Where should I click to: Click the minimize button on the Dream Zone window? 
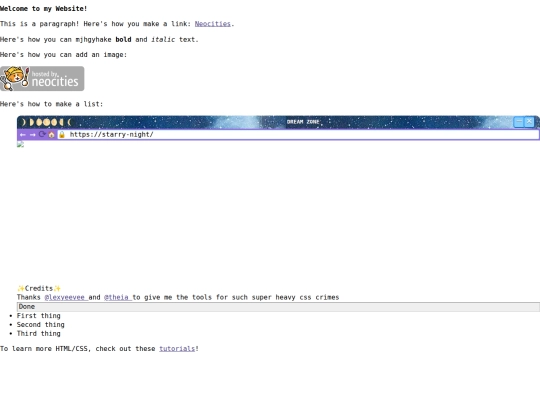(x=519, y=122)
